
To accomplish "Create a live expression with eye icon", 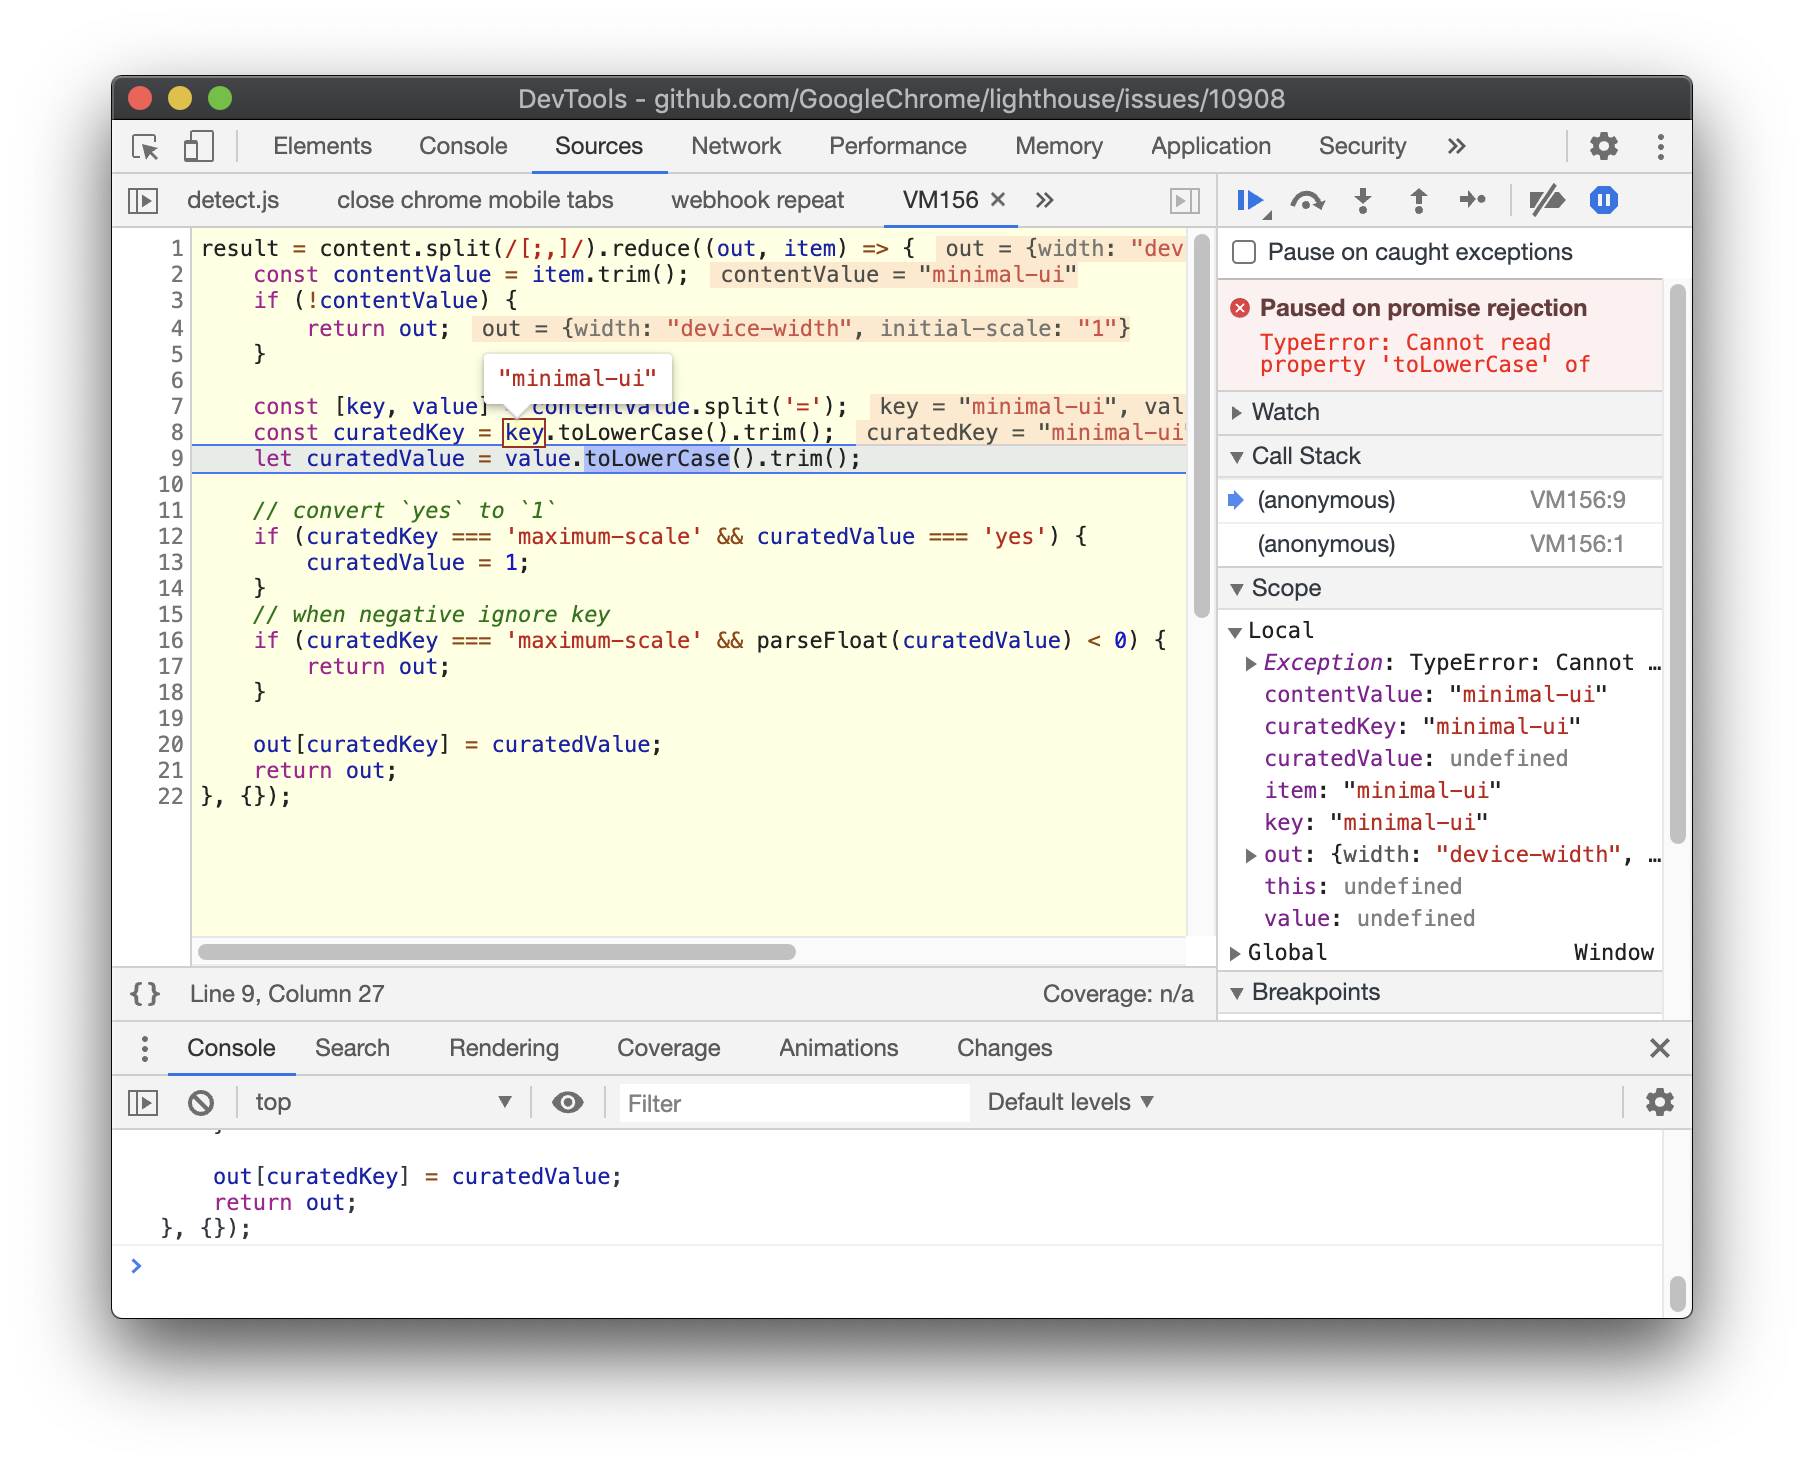I will click(x=568, y=1103).
